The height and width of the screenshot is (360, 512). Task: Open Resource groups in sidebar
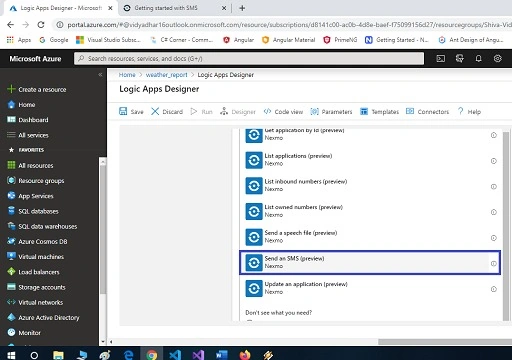pyautogui.click(x=36, y=181)
